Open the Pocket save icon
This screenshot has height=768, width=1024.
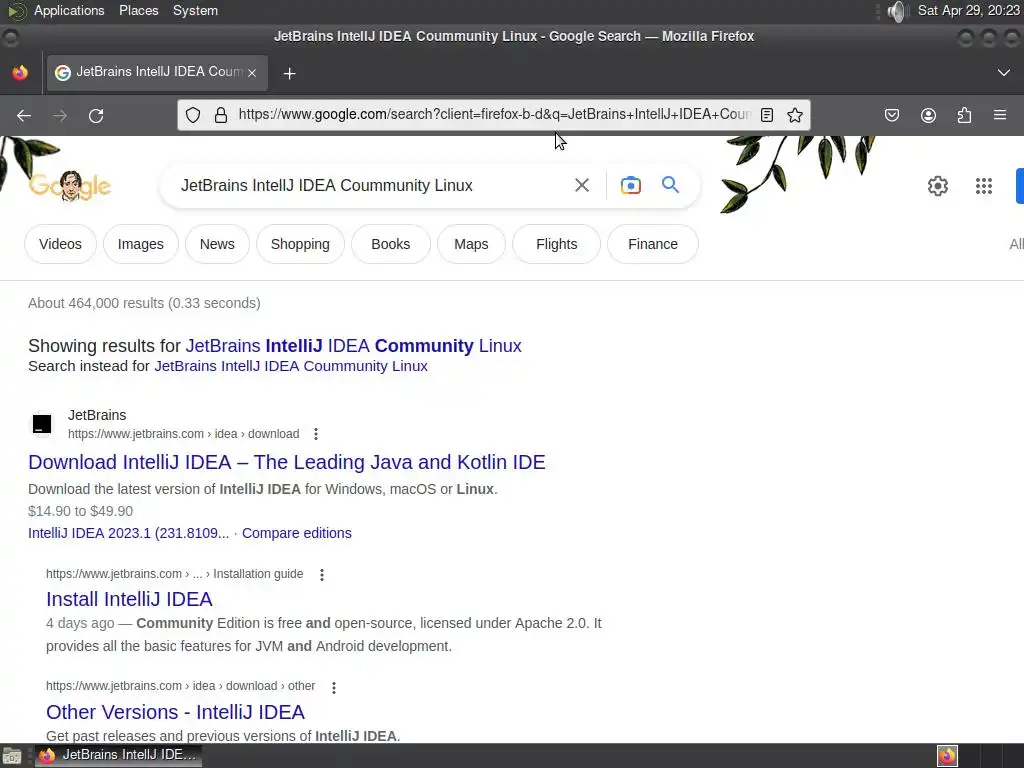[891, 116]
